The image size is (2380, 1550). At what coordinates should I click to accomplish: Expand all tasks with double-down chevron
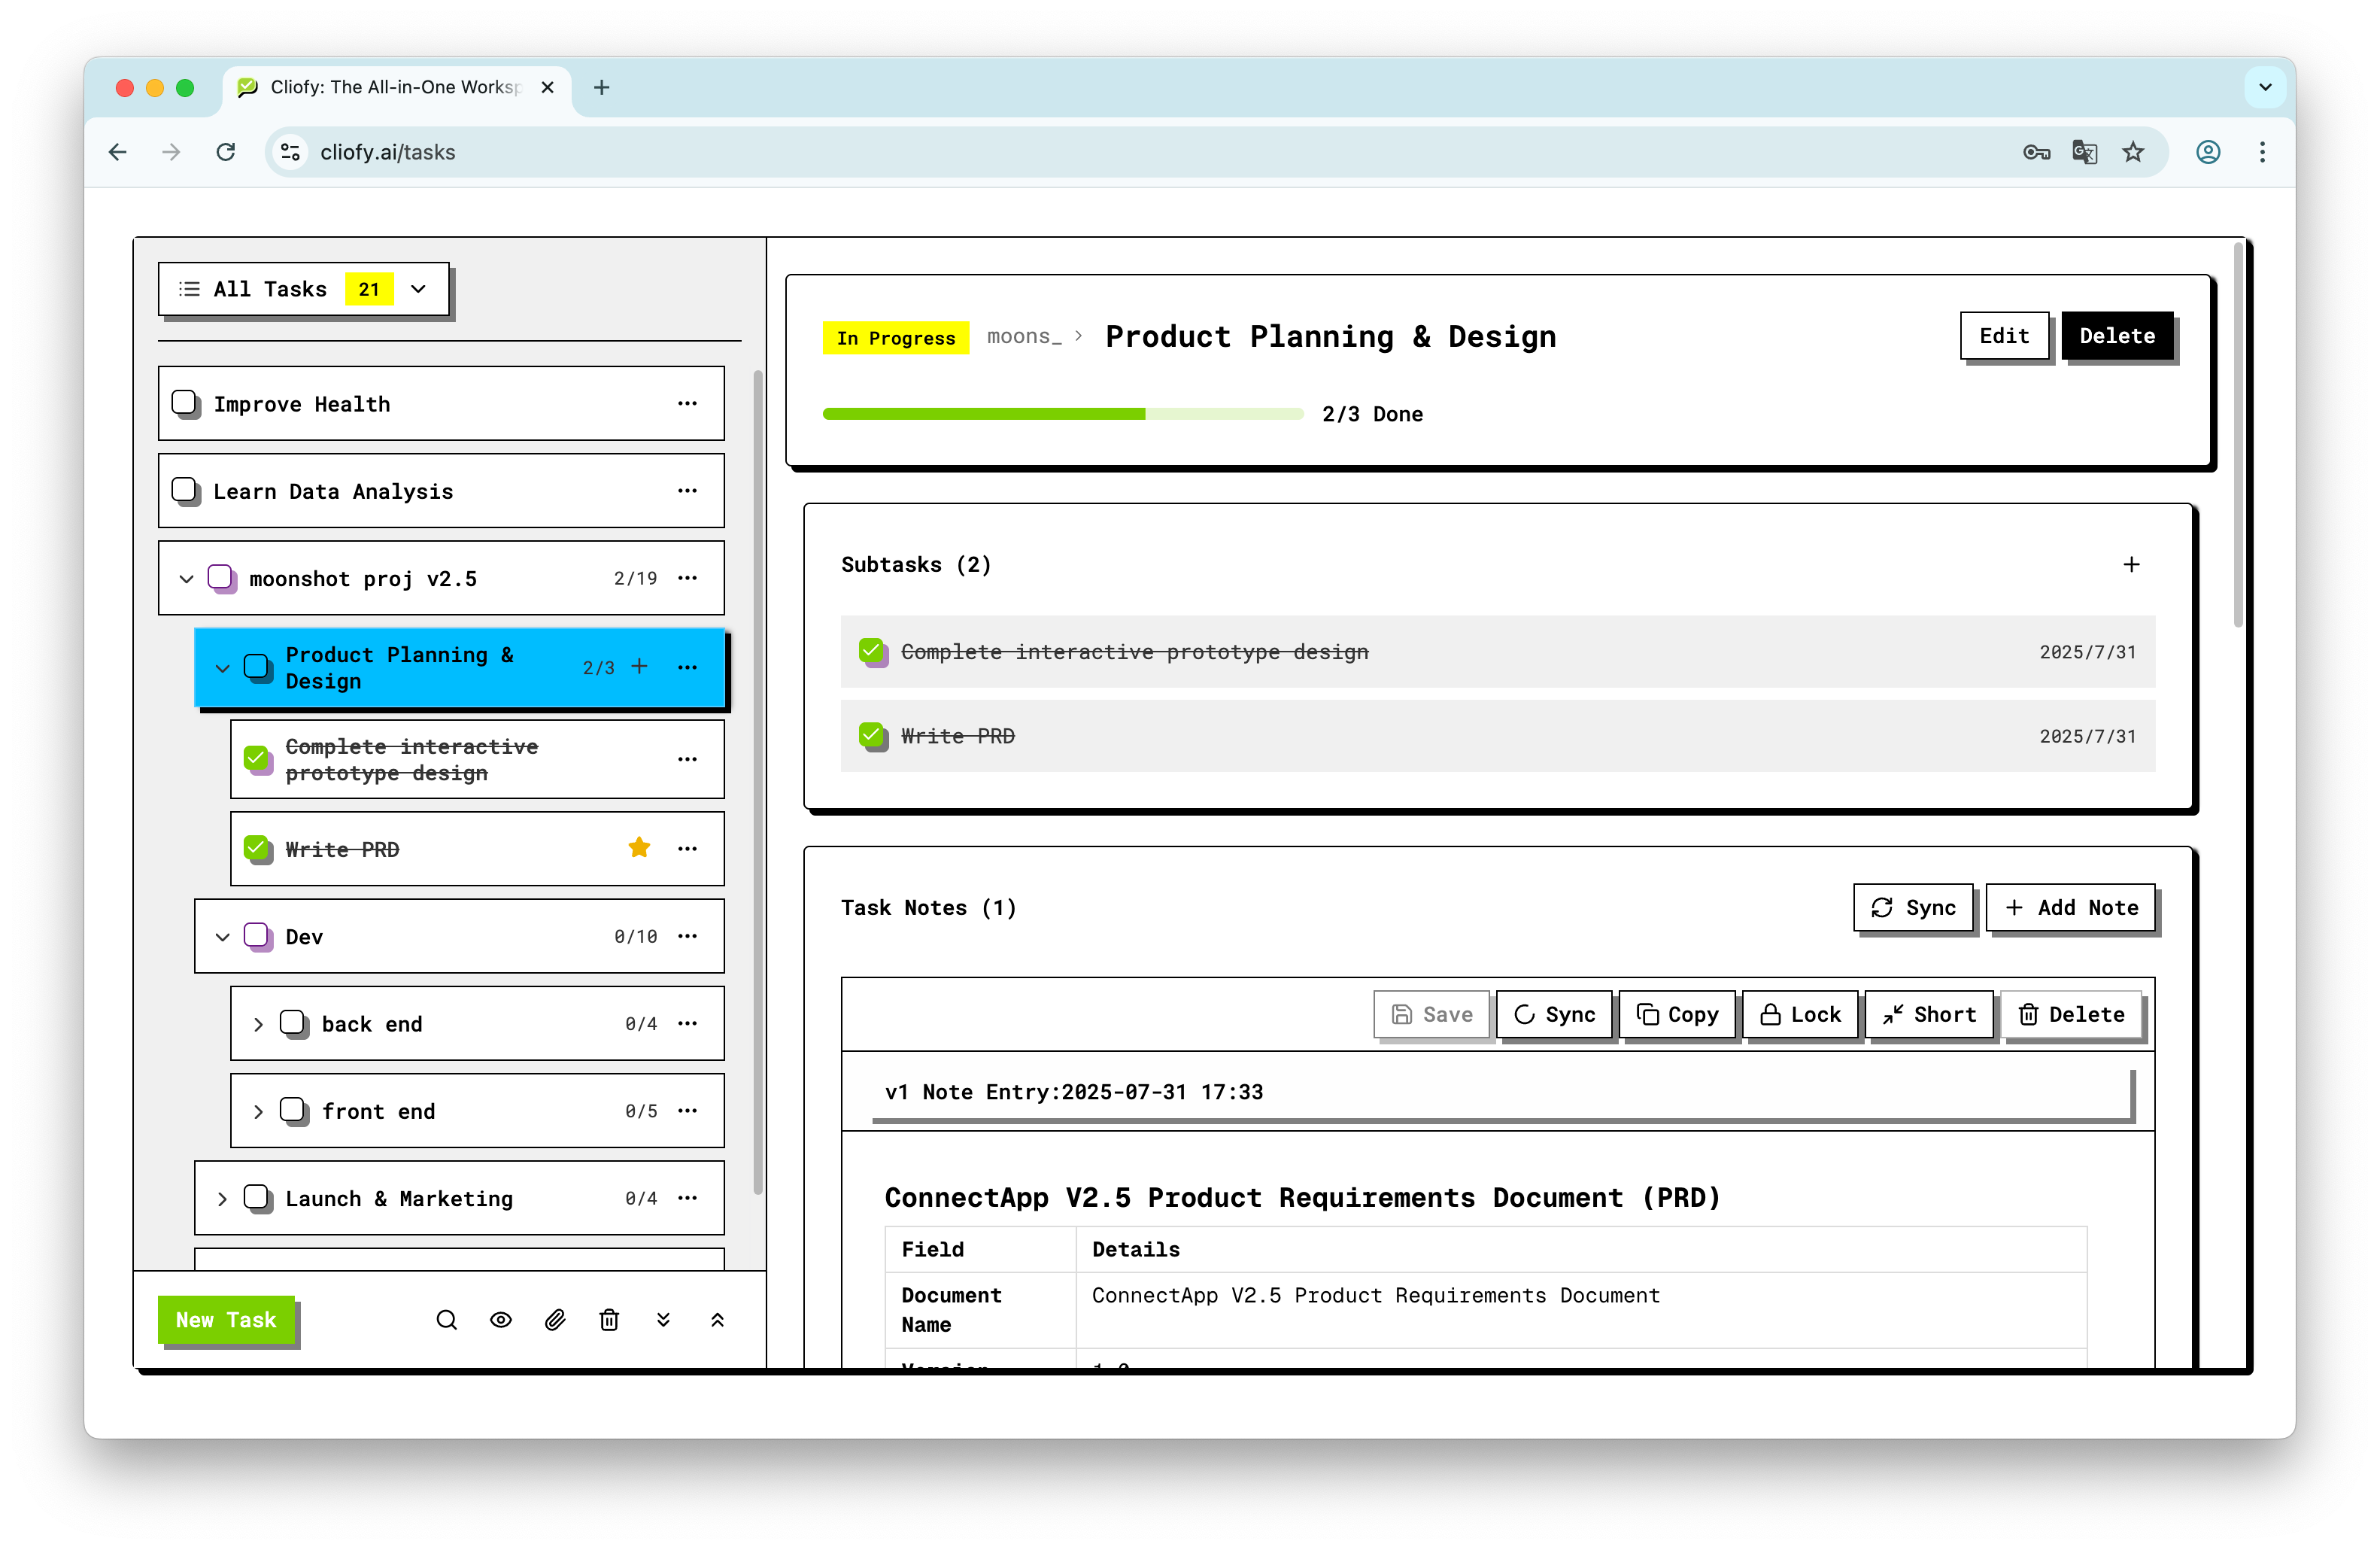[663, 1320]
